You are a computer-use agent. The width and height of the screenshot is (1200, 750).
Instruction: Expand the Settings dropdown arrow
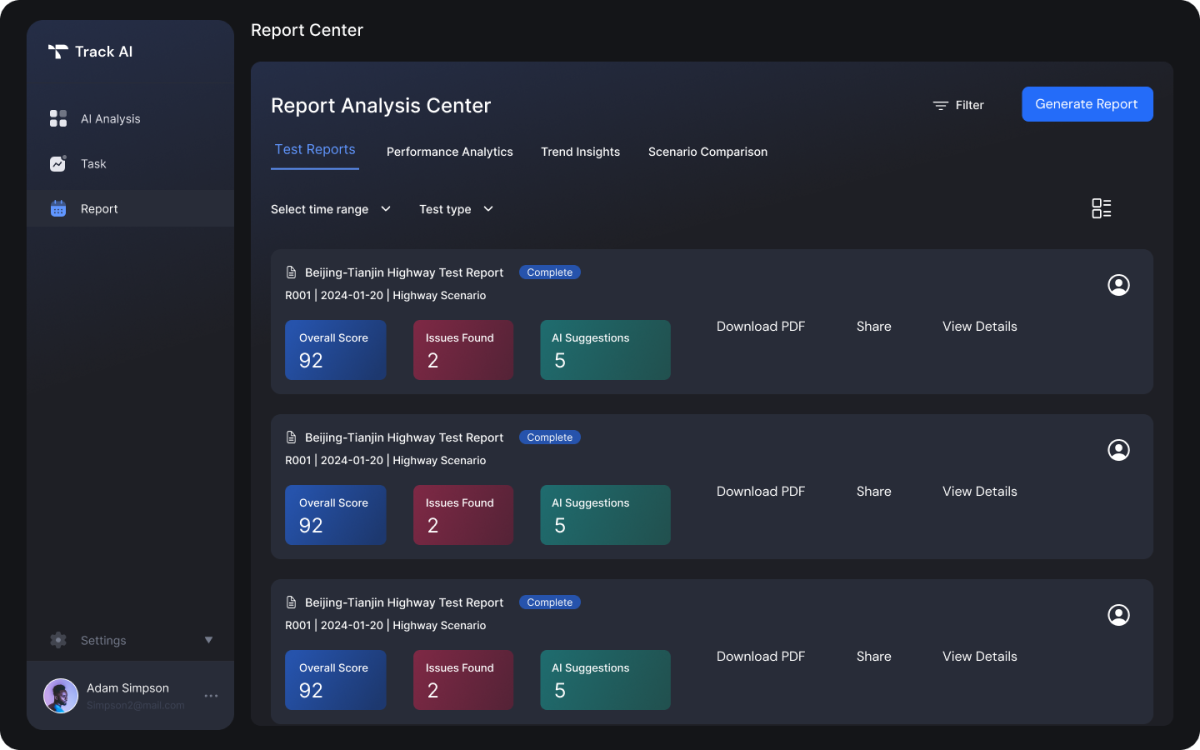coord(208,640)
